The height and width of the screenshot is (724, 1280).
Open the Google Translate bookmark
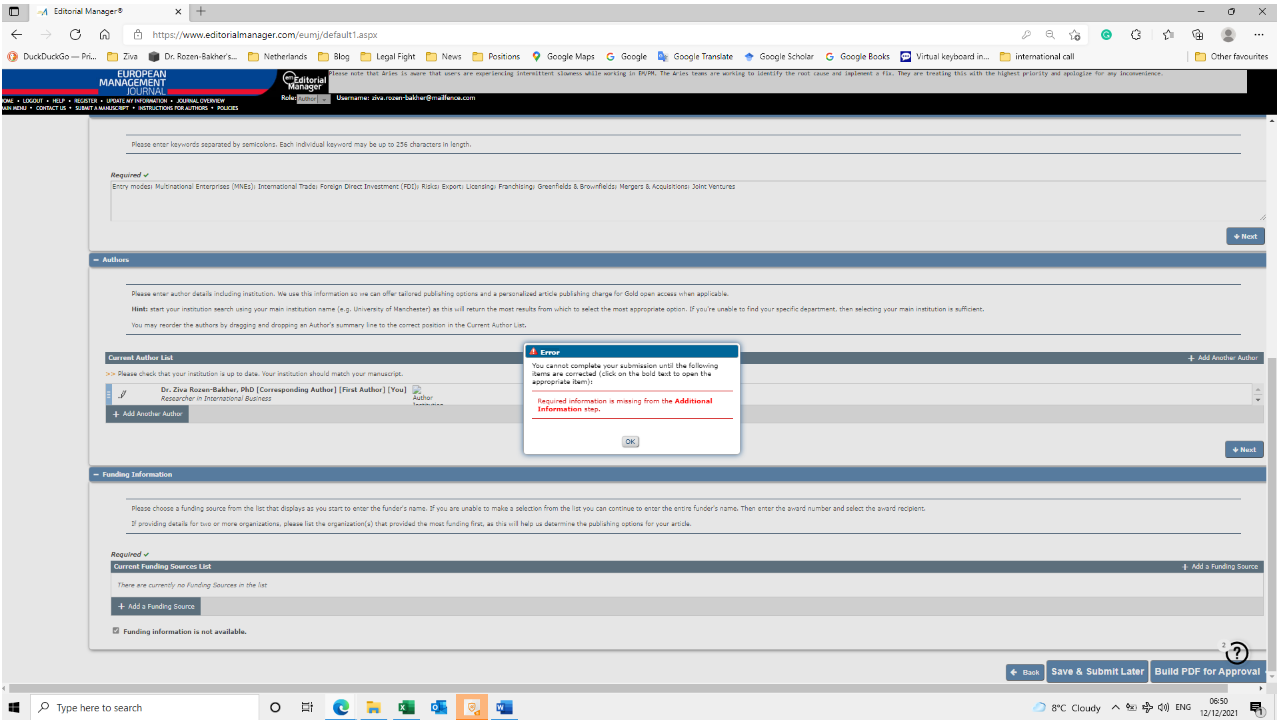point(695,57)
